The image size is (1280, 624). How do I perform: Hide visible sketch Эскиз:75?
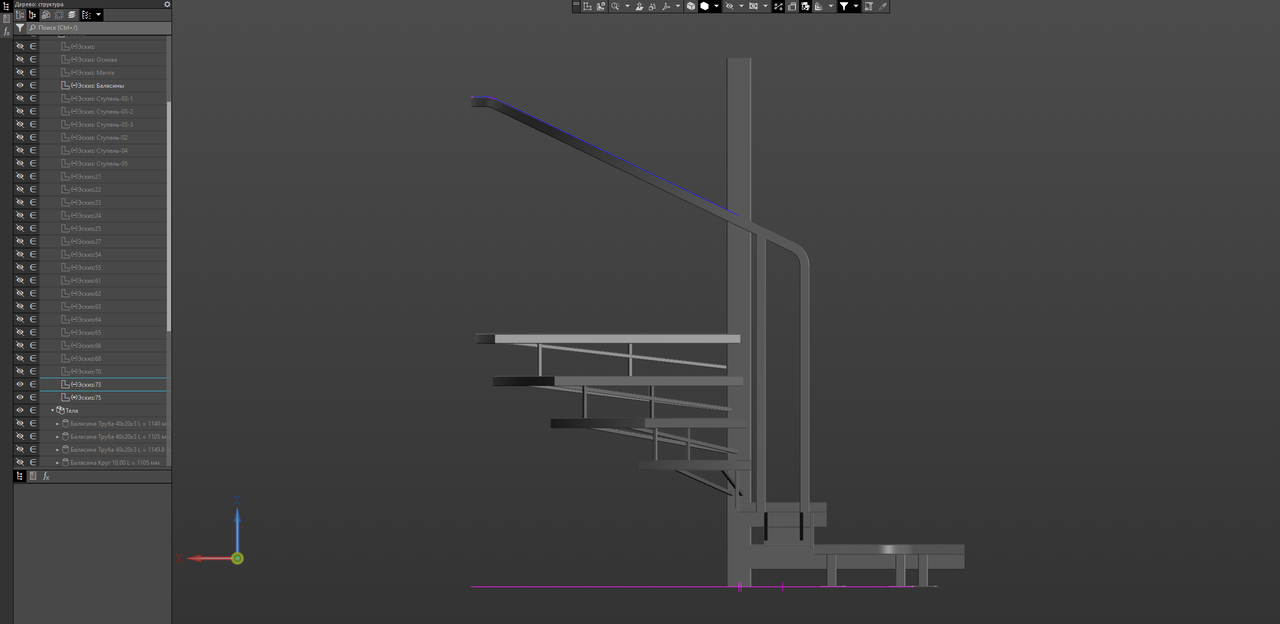click(19, 397)
